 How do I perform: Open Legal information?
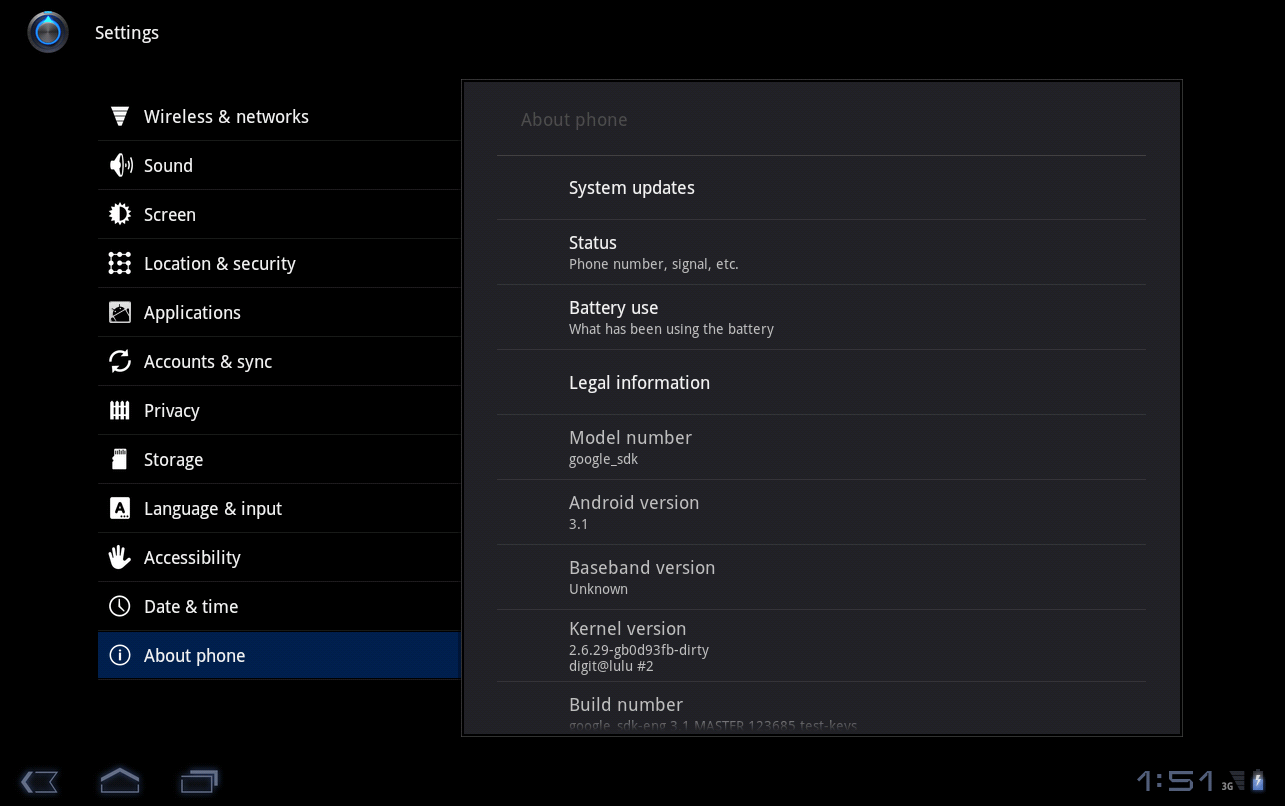(821, 382)
